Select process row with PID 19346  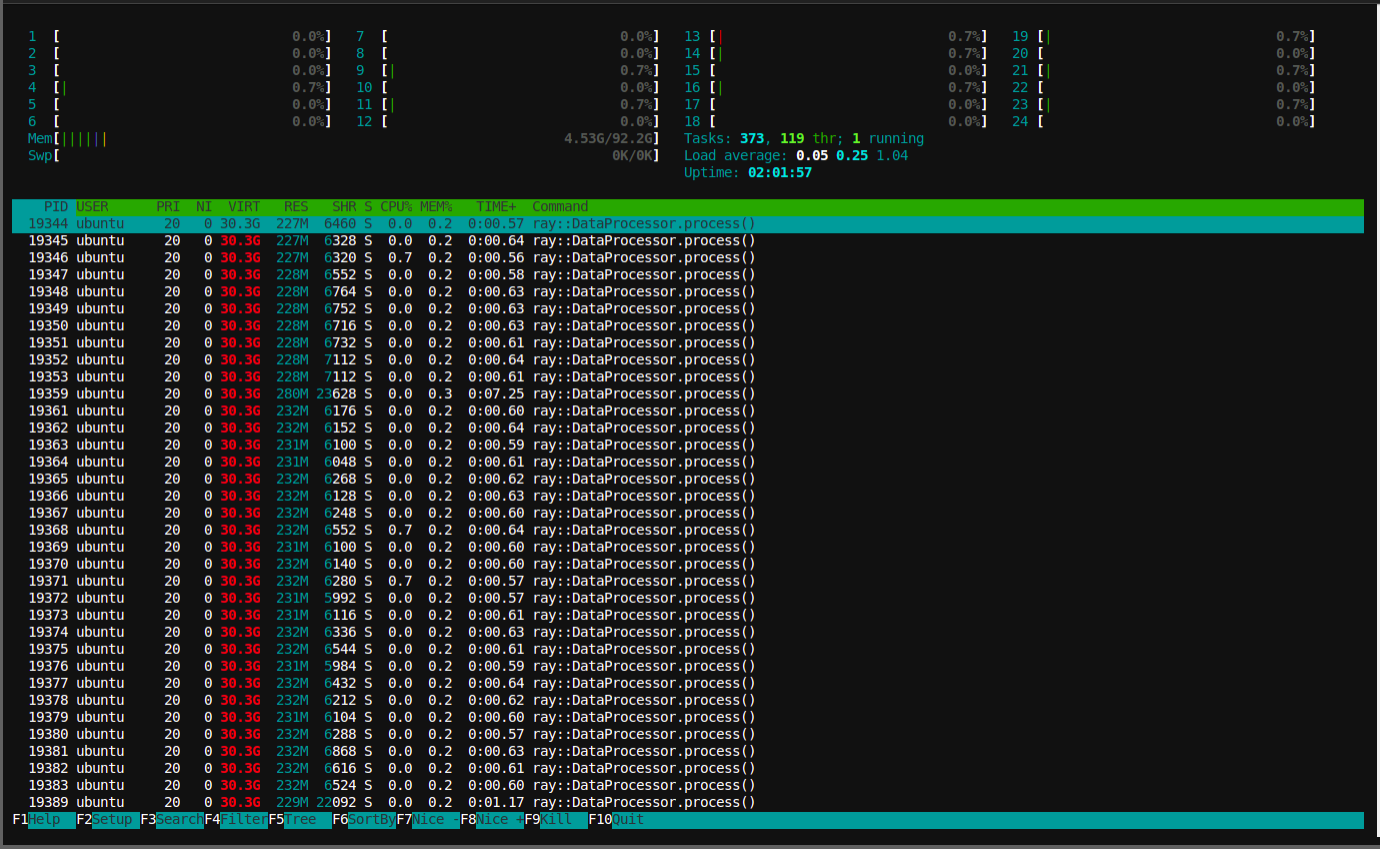688,258
